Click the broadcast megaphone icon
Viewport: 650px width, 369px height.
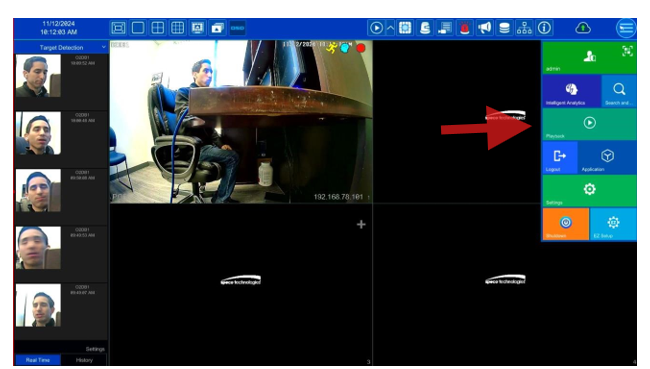484,28
